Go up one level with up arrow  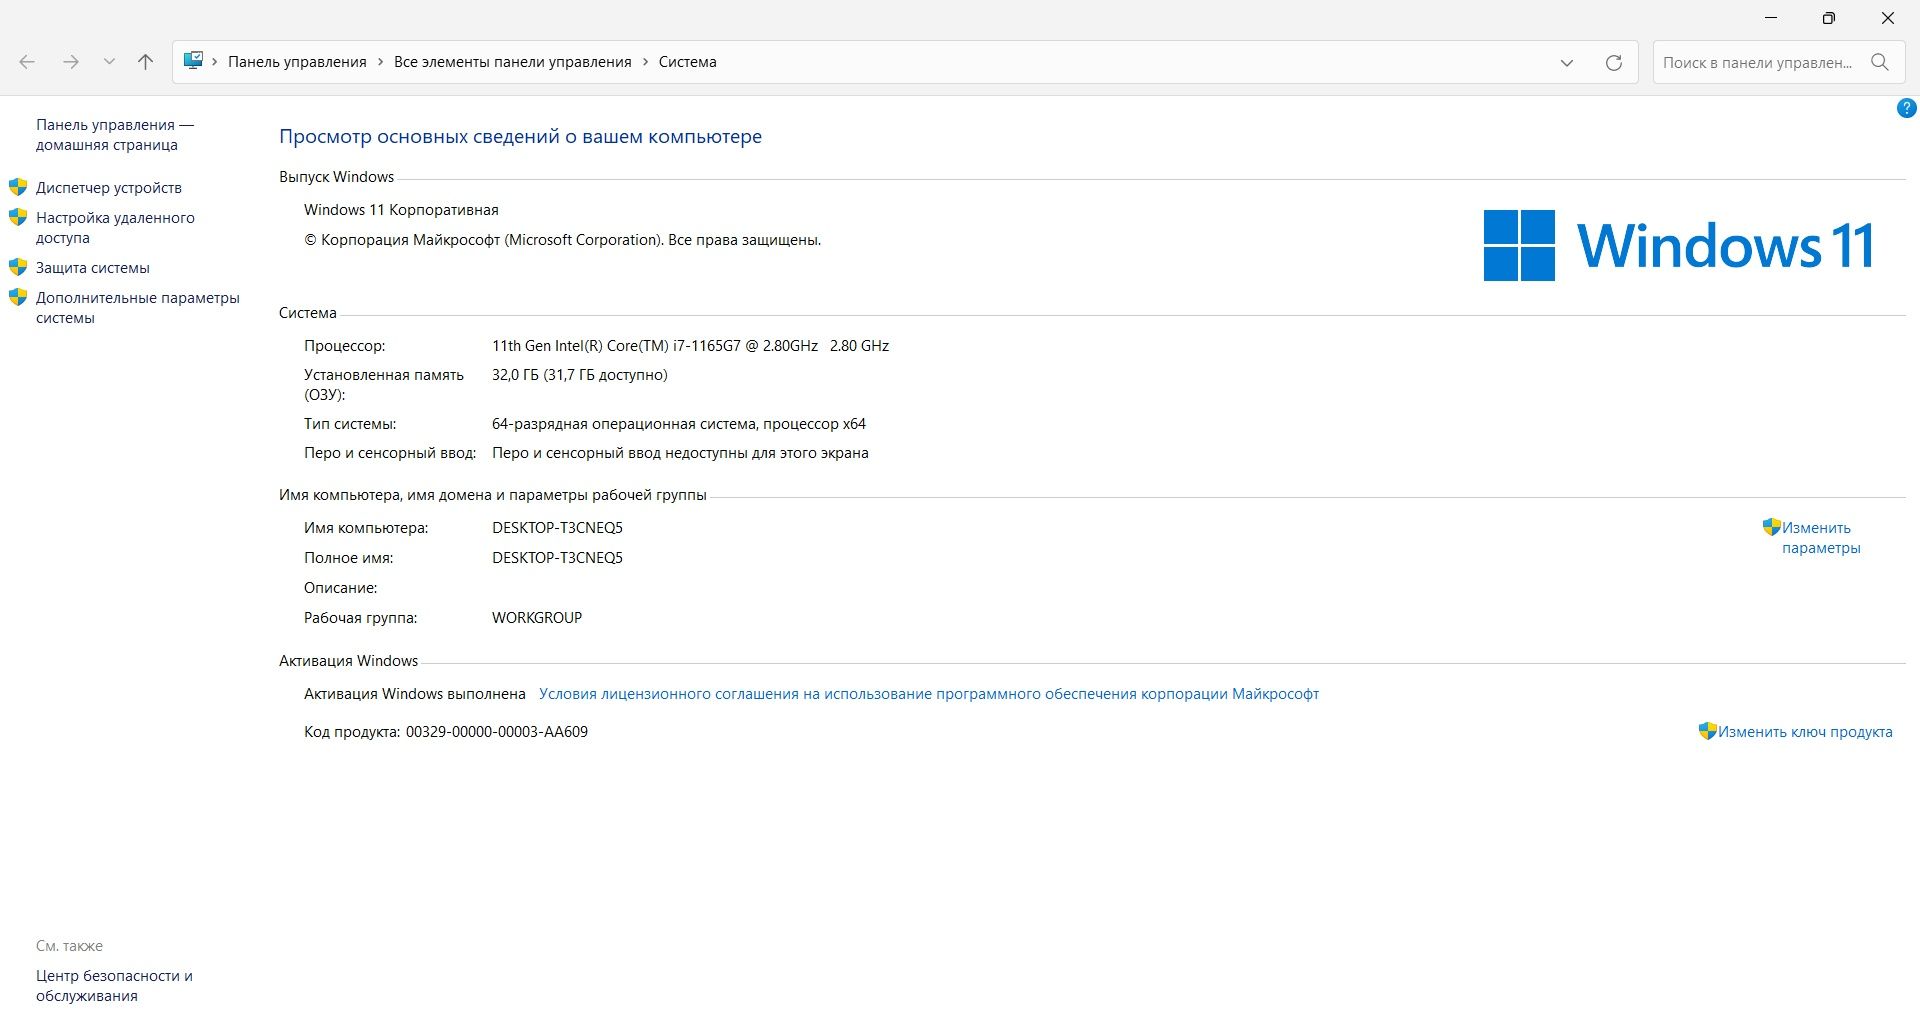click(x=145, y=62)
